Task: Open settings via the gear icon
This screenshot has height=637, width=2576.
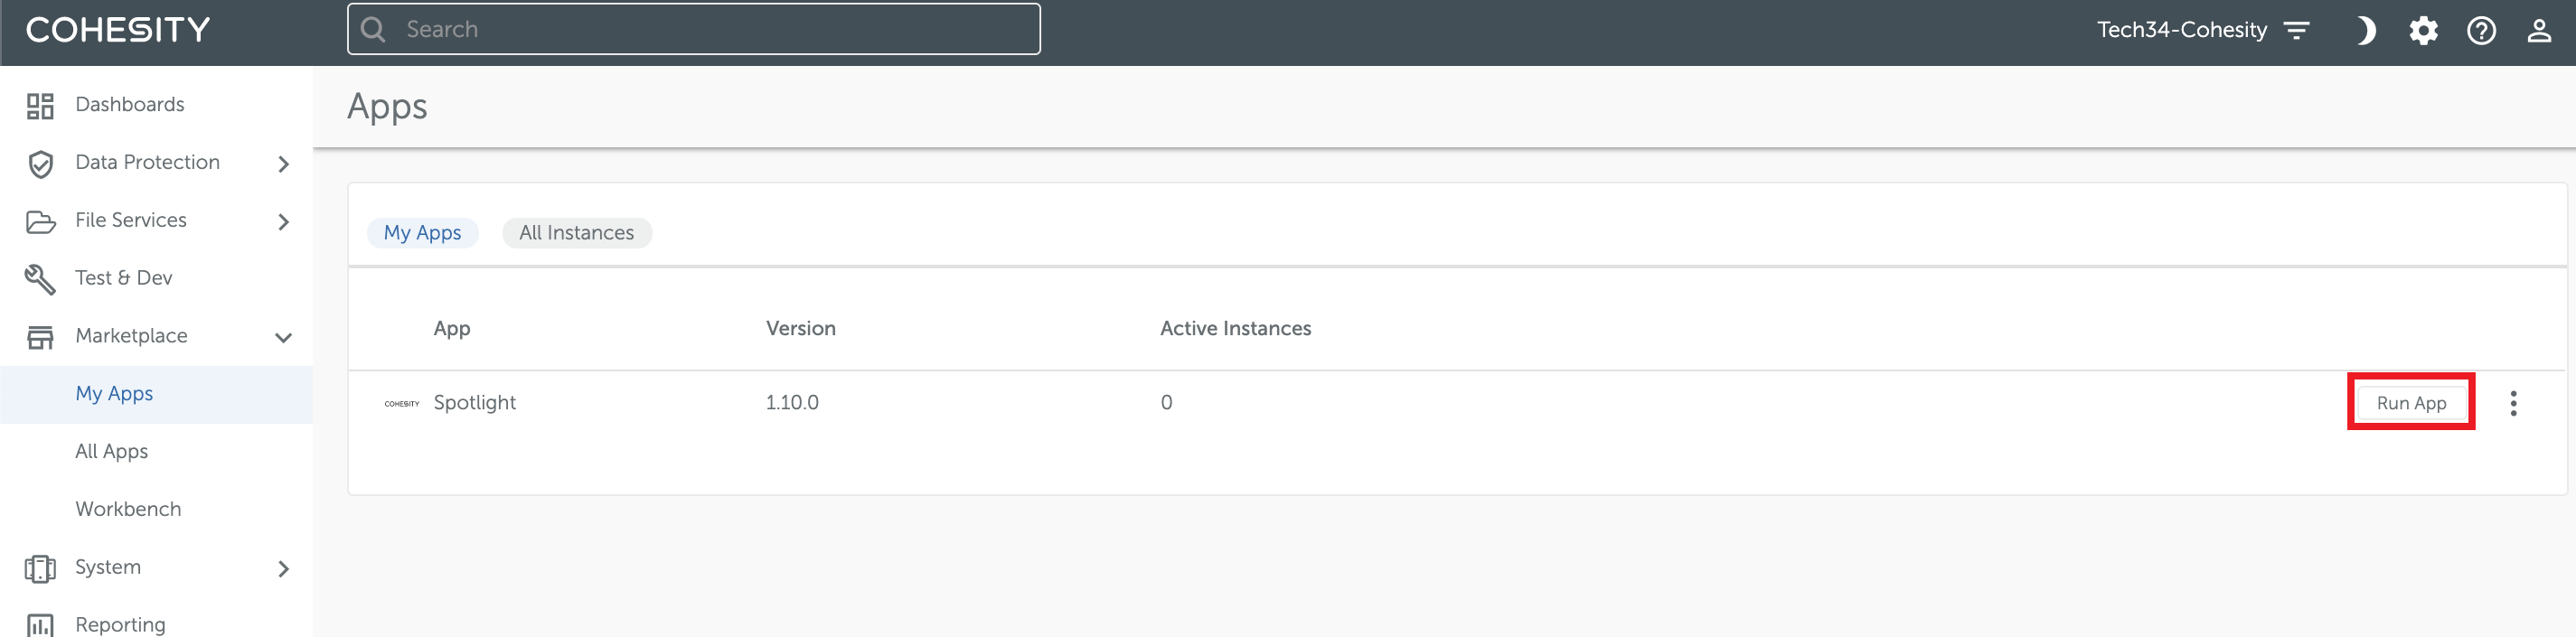Action: [2423, 31]
